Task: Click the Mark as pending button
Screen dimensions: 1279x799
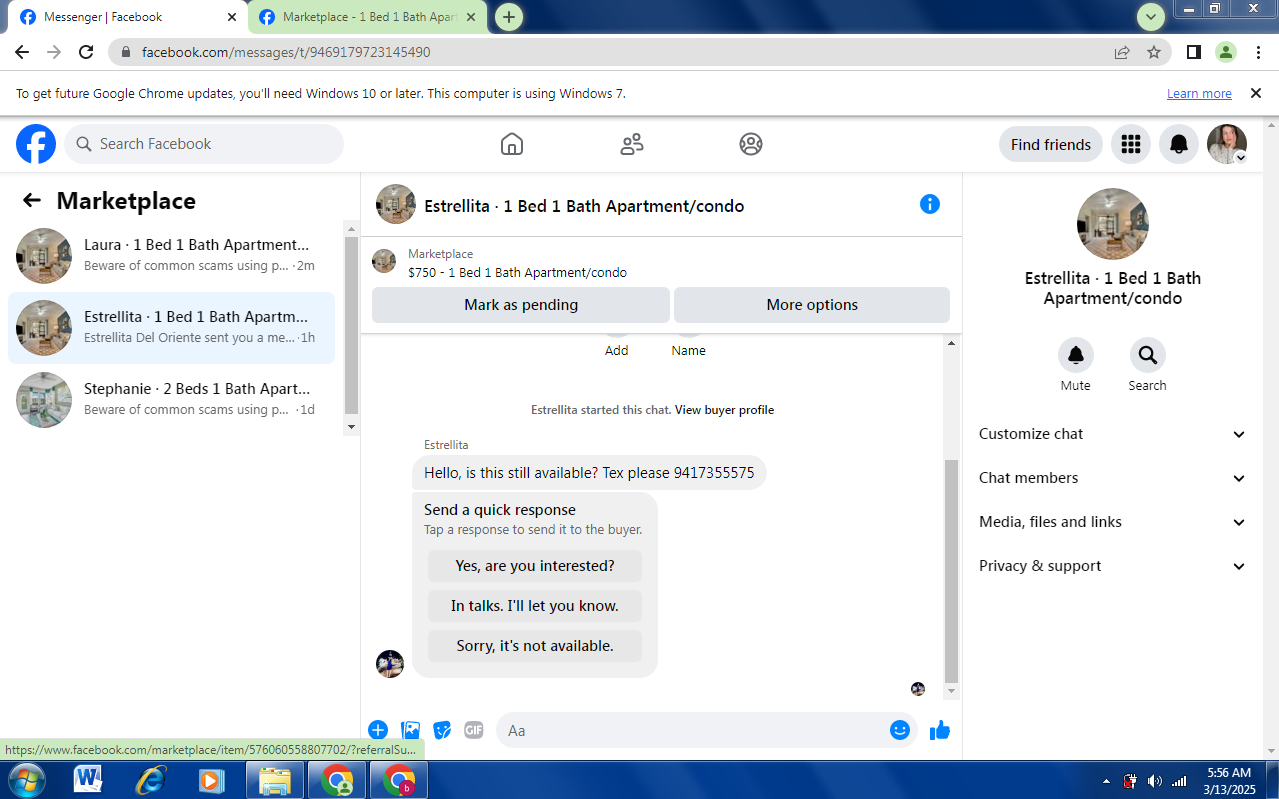Action: (x=521, y=305)
